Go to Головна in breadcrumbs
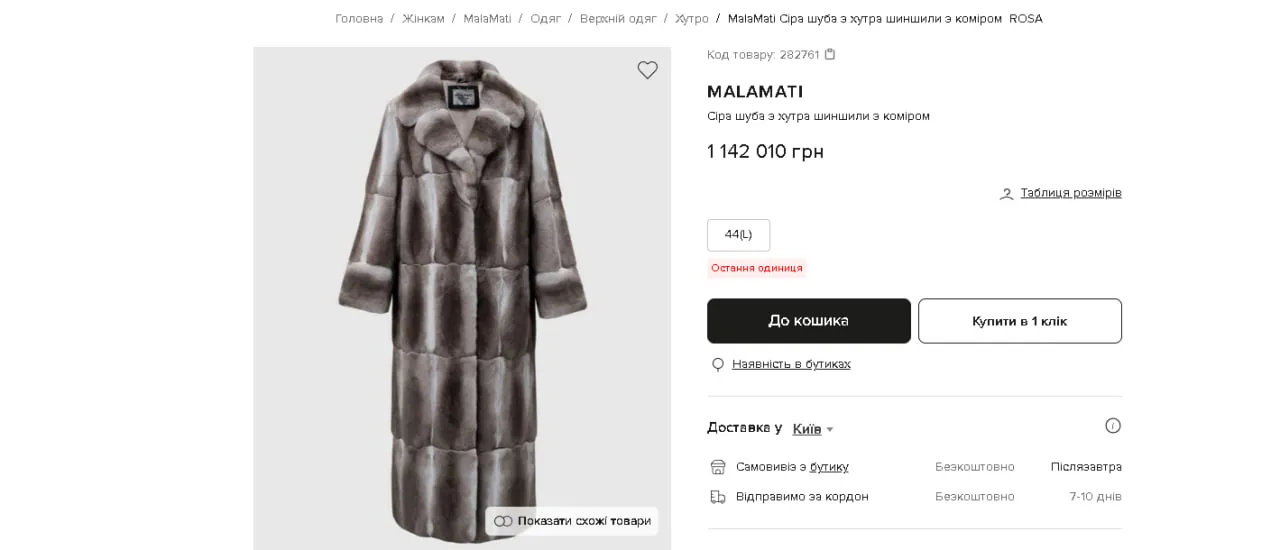Image resolution: width=1280 pixels, height=550 pixels. point(359,19)
